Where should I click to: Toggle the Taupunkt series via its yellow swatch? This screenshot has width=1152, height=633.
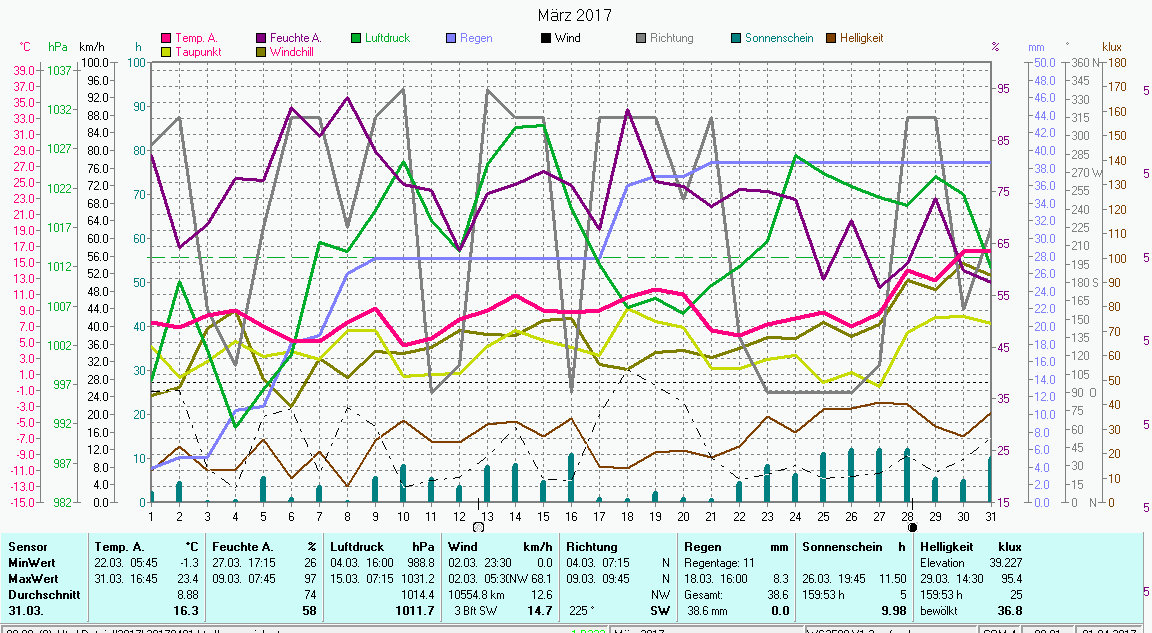coord(167,51)
